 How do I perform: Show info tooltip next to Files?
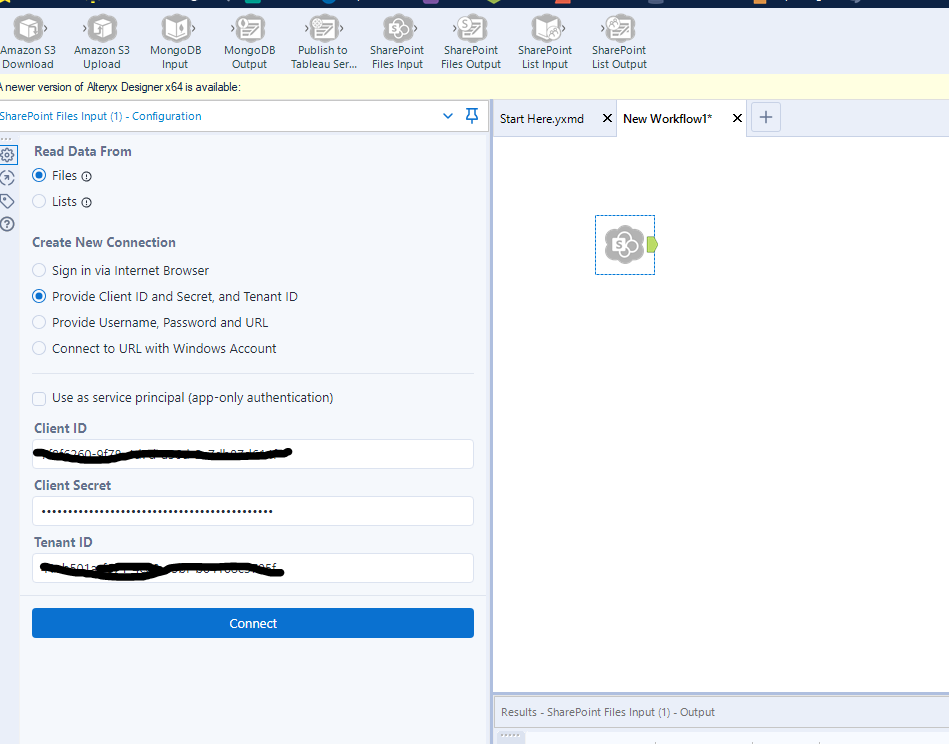87,177
